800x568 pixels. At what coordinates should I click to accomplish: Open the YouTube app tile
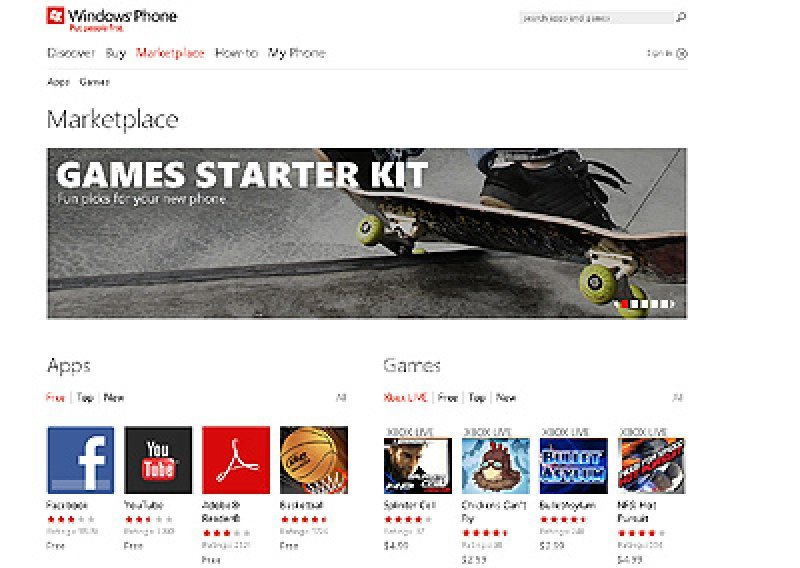pos(158,460)
